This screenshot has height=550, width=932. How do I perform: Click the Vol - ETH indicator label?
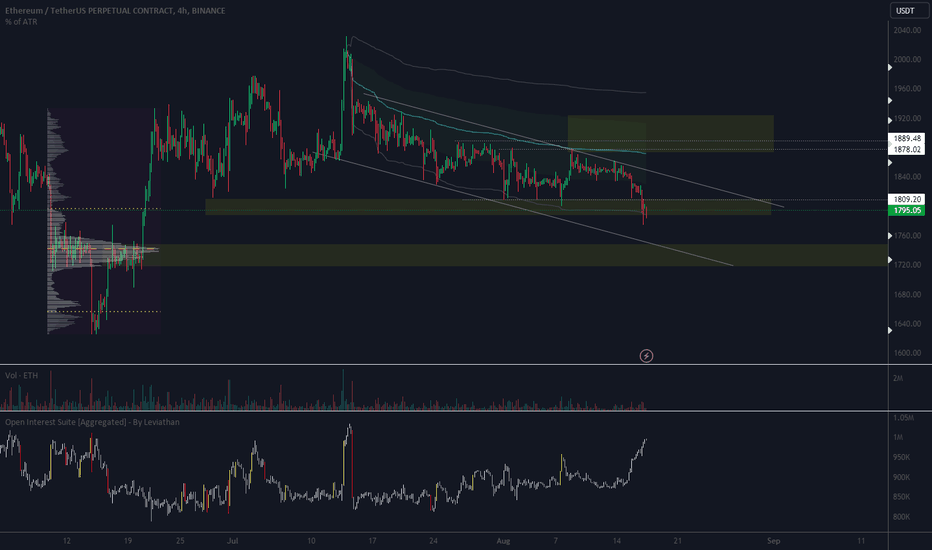[x=21, y=375]
